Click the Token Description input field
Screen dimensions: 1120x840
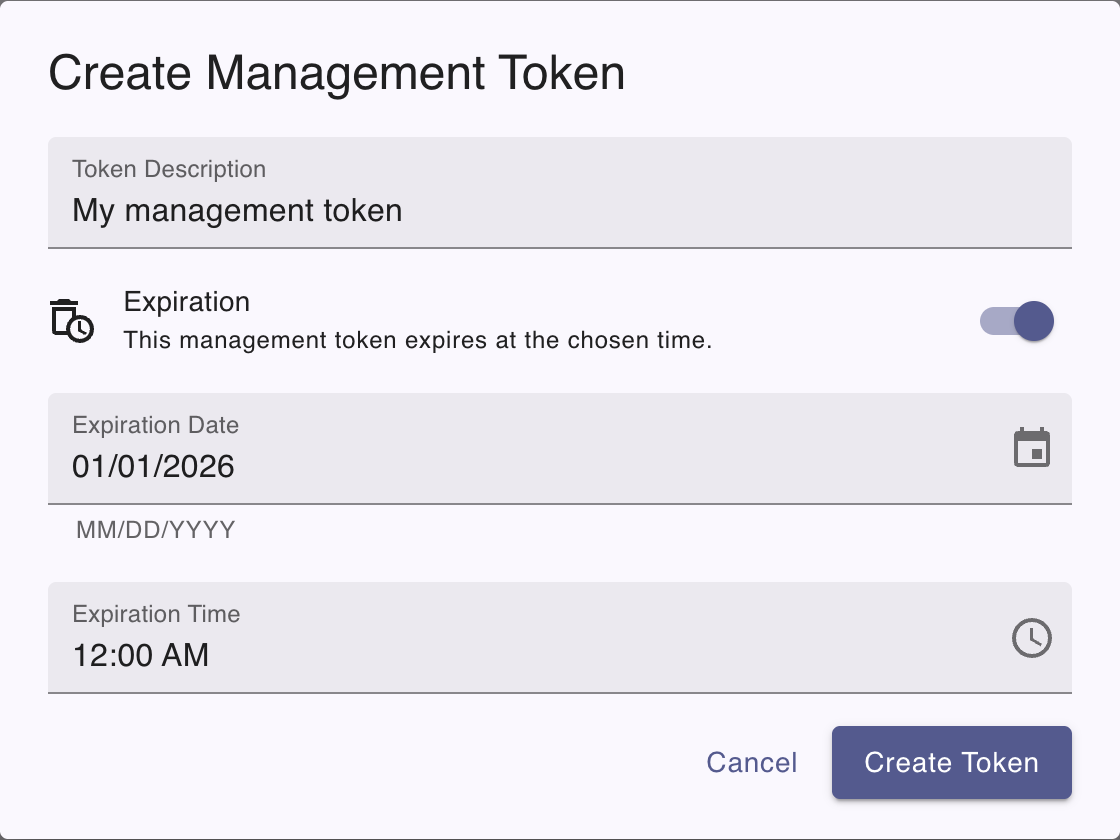click(x=400, y=193)
